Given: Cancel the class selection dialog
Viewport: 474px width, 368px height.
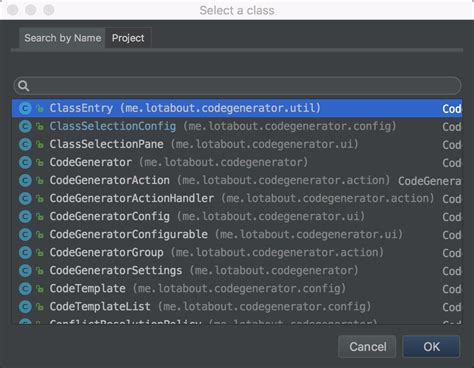Looking at the screenshot, I should [367, 347].
